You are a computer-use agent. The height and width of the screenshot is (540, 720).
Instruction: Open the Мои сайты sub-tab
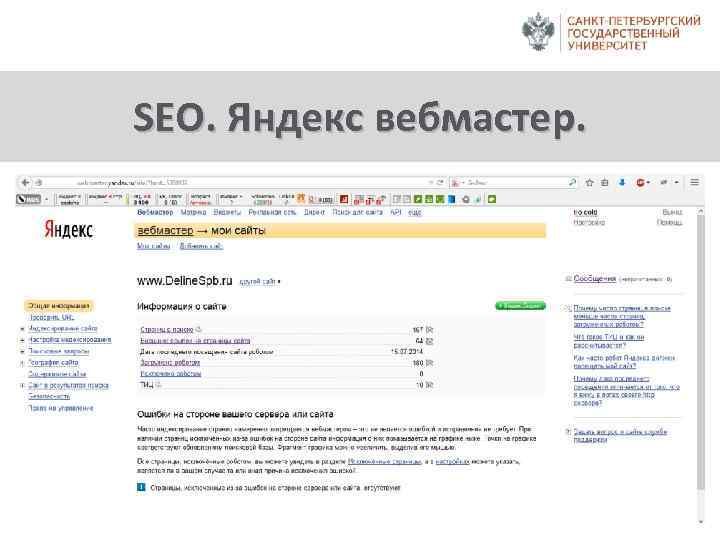(153, 246)
